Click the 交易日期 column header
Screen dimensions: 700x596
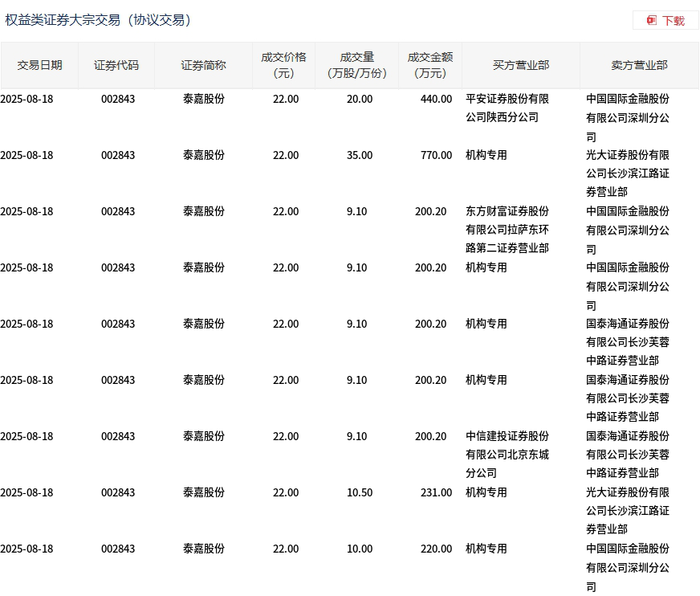pos(40,65)
